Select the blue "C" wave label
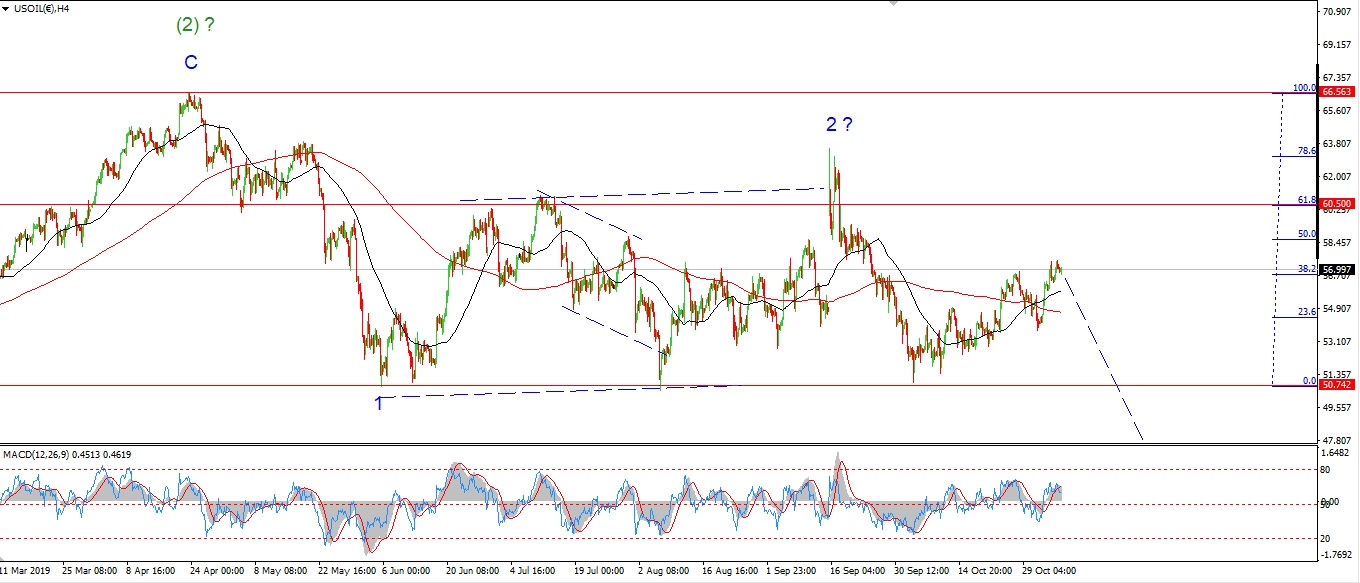Viewport: 1360px width, 583px height. coord(190,63)
